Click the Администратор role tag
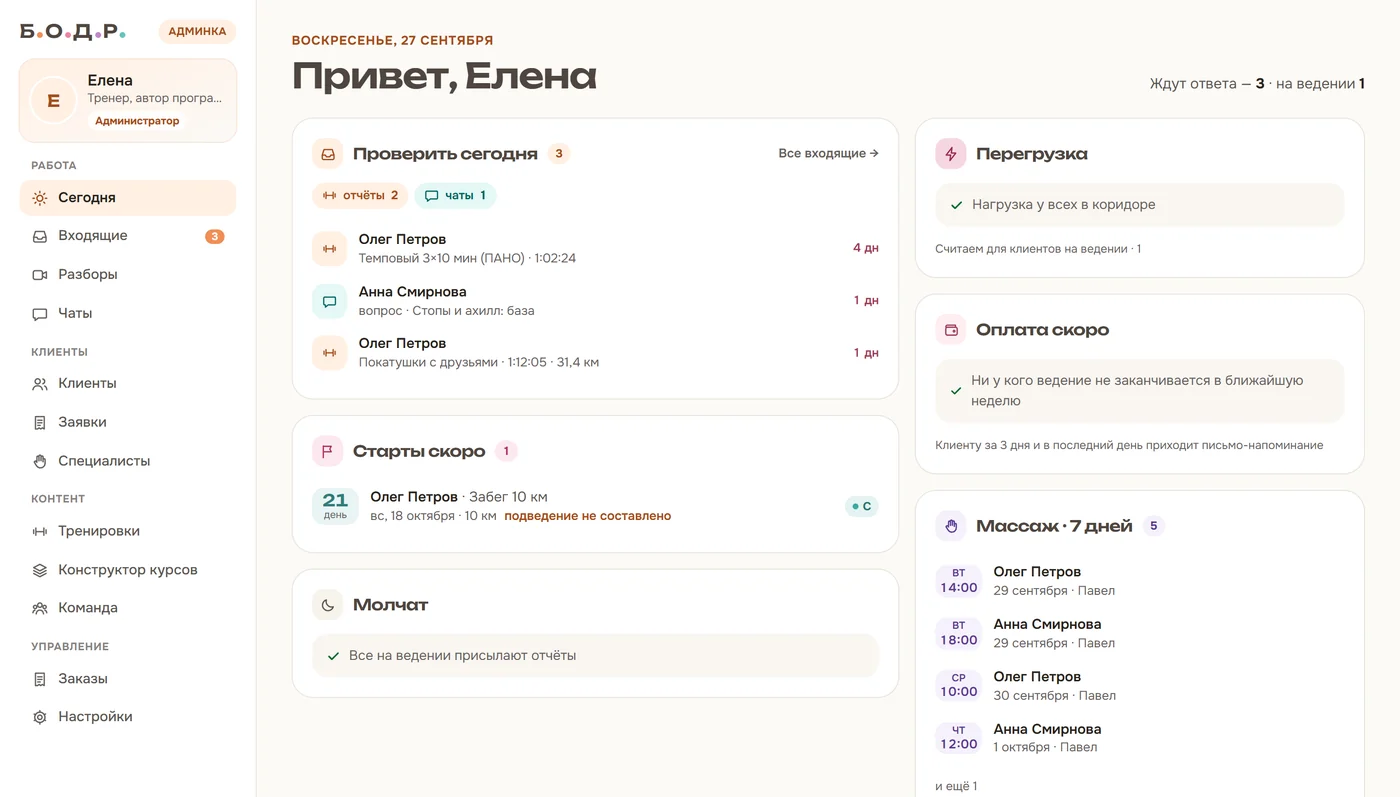Image resolution: width=1400 pixels, height=797 pixels. point(137,121)
